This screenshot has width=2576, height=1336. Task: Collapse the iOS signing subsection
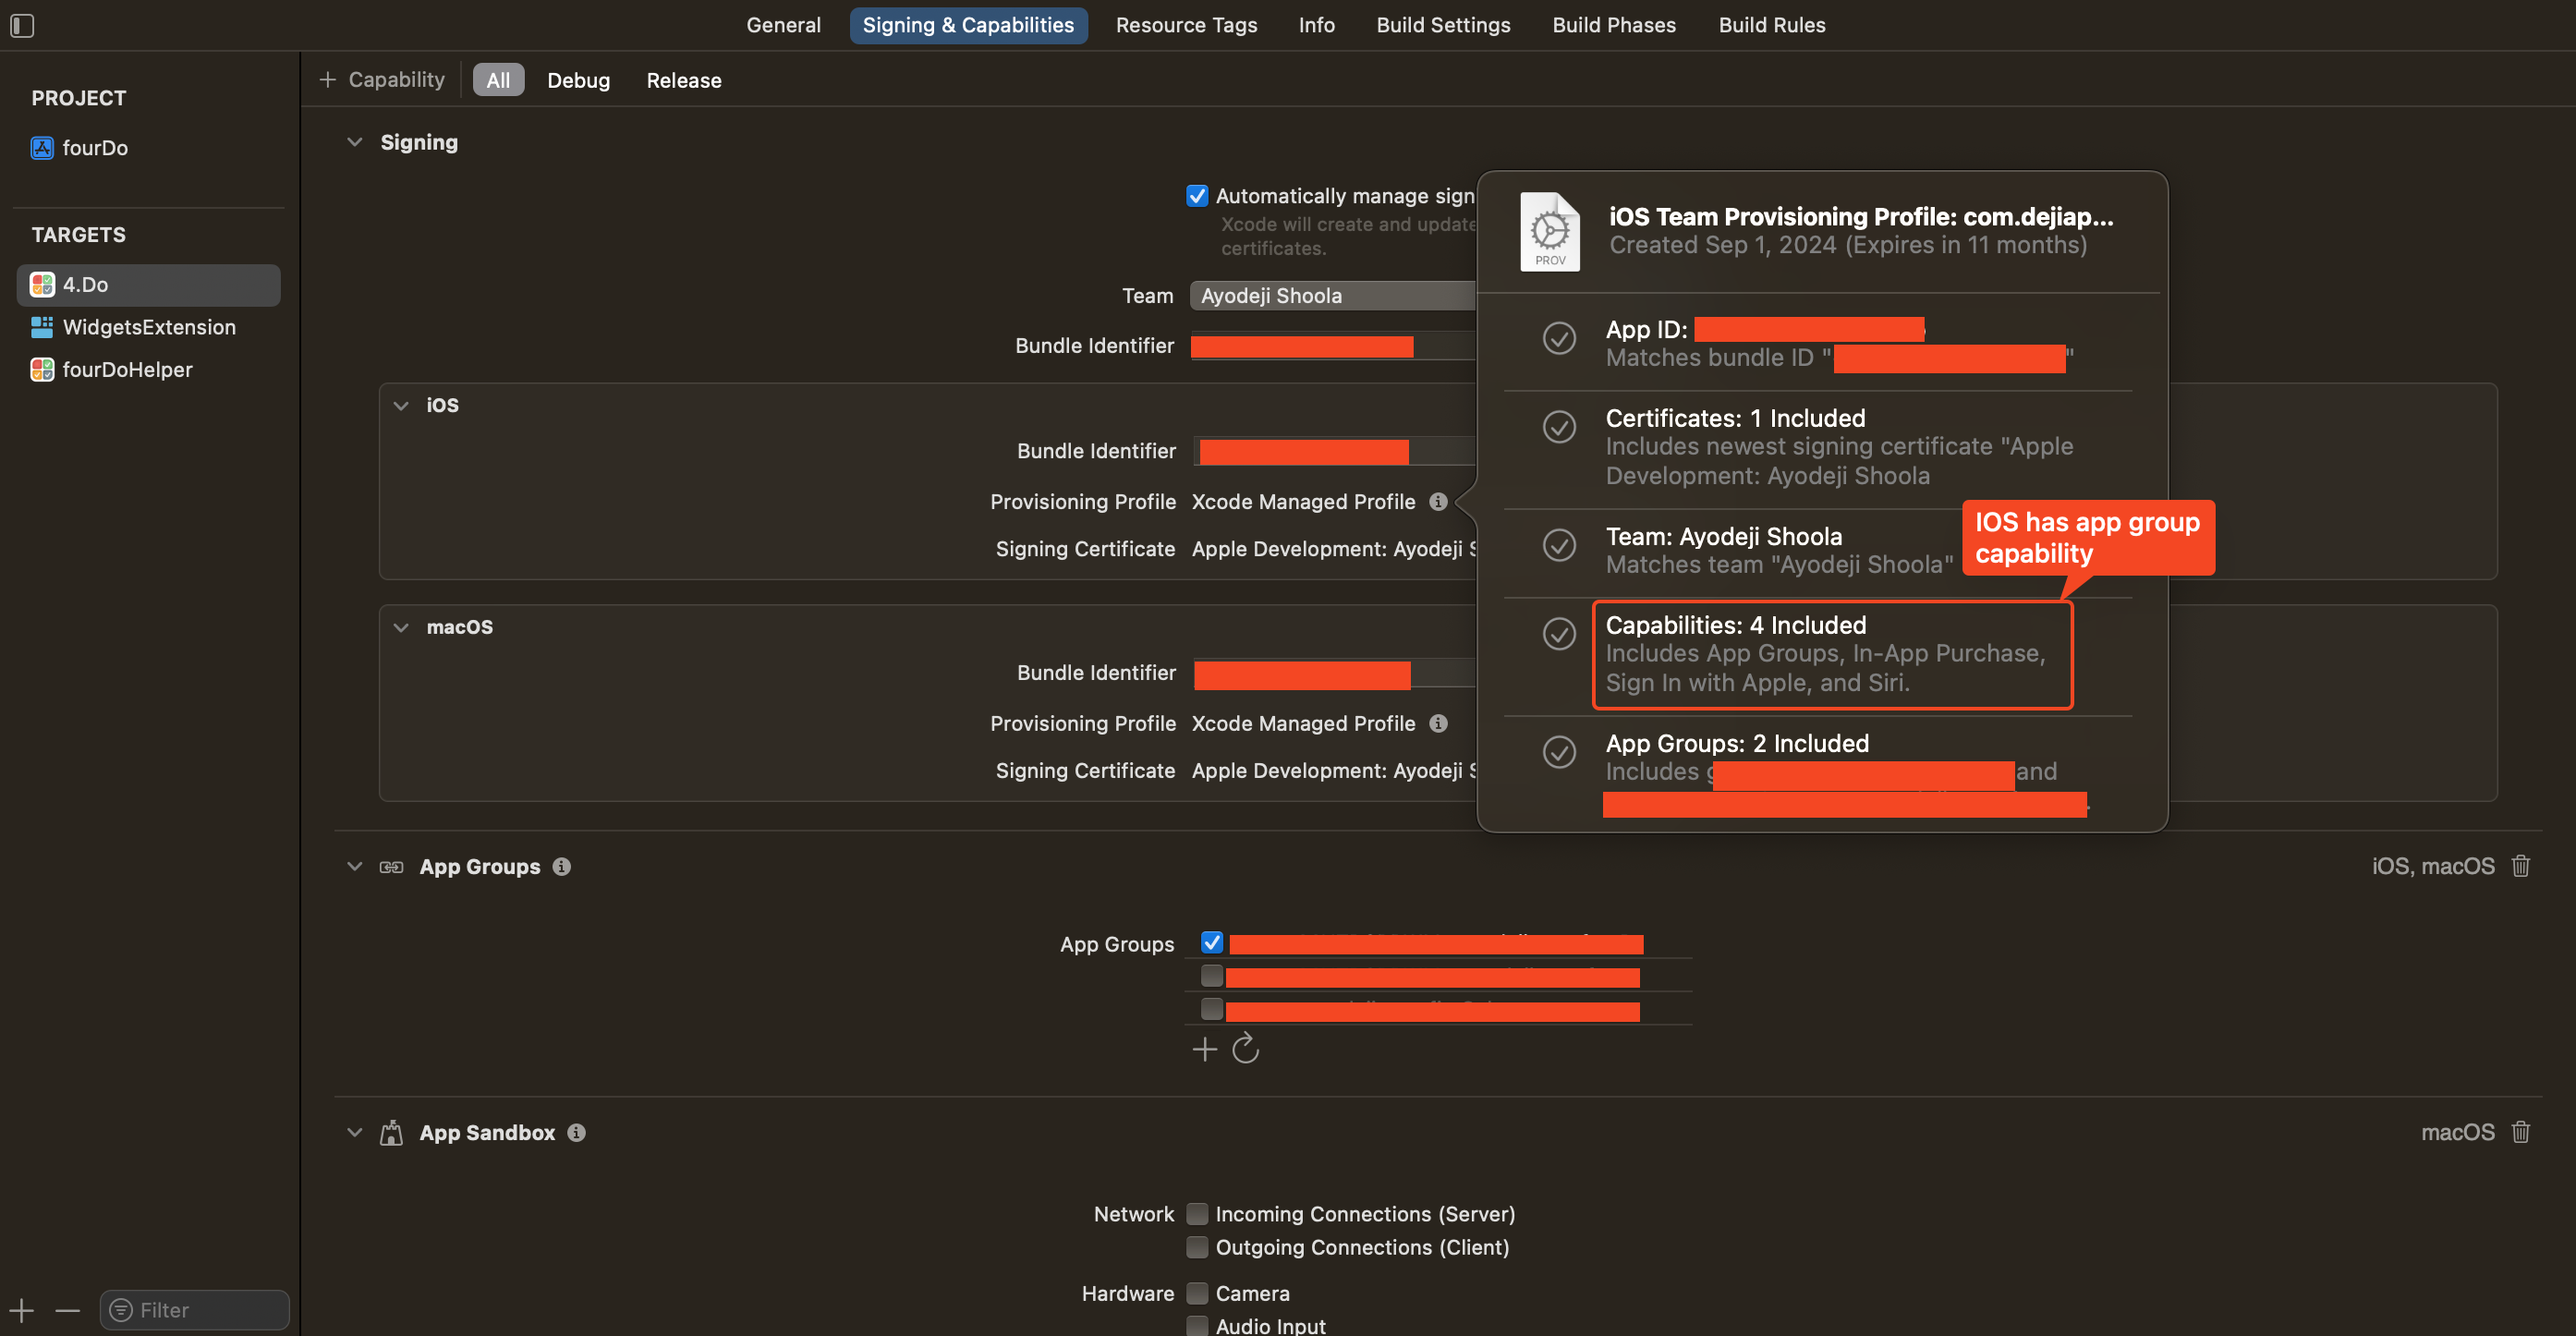(401, 406)
